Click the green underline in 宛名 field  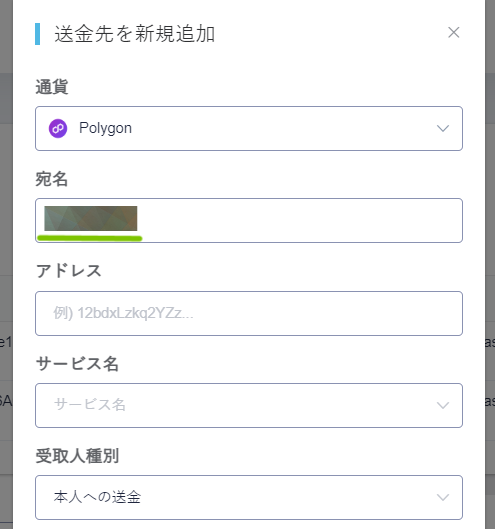point(89,239)
